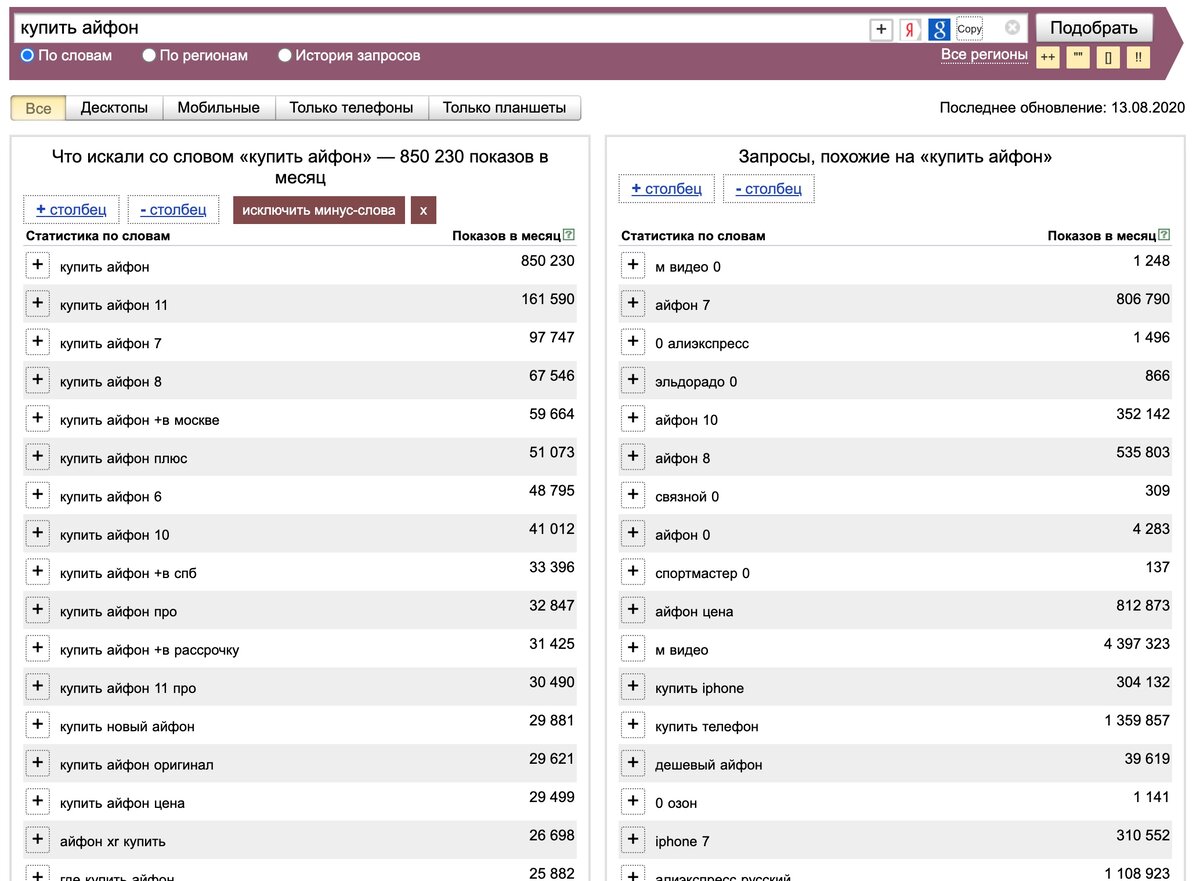Click the plus icon in search field
This screenshot has height=881, width=1200.
[881, 29]
